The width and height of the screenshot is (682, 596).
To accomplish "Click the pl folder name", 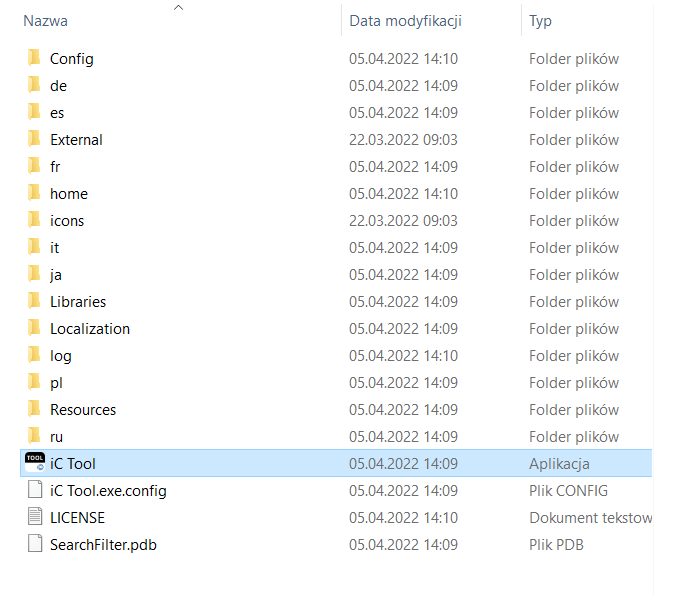I will 57,383.
